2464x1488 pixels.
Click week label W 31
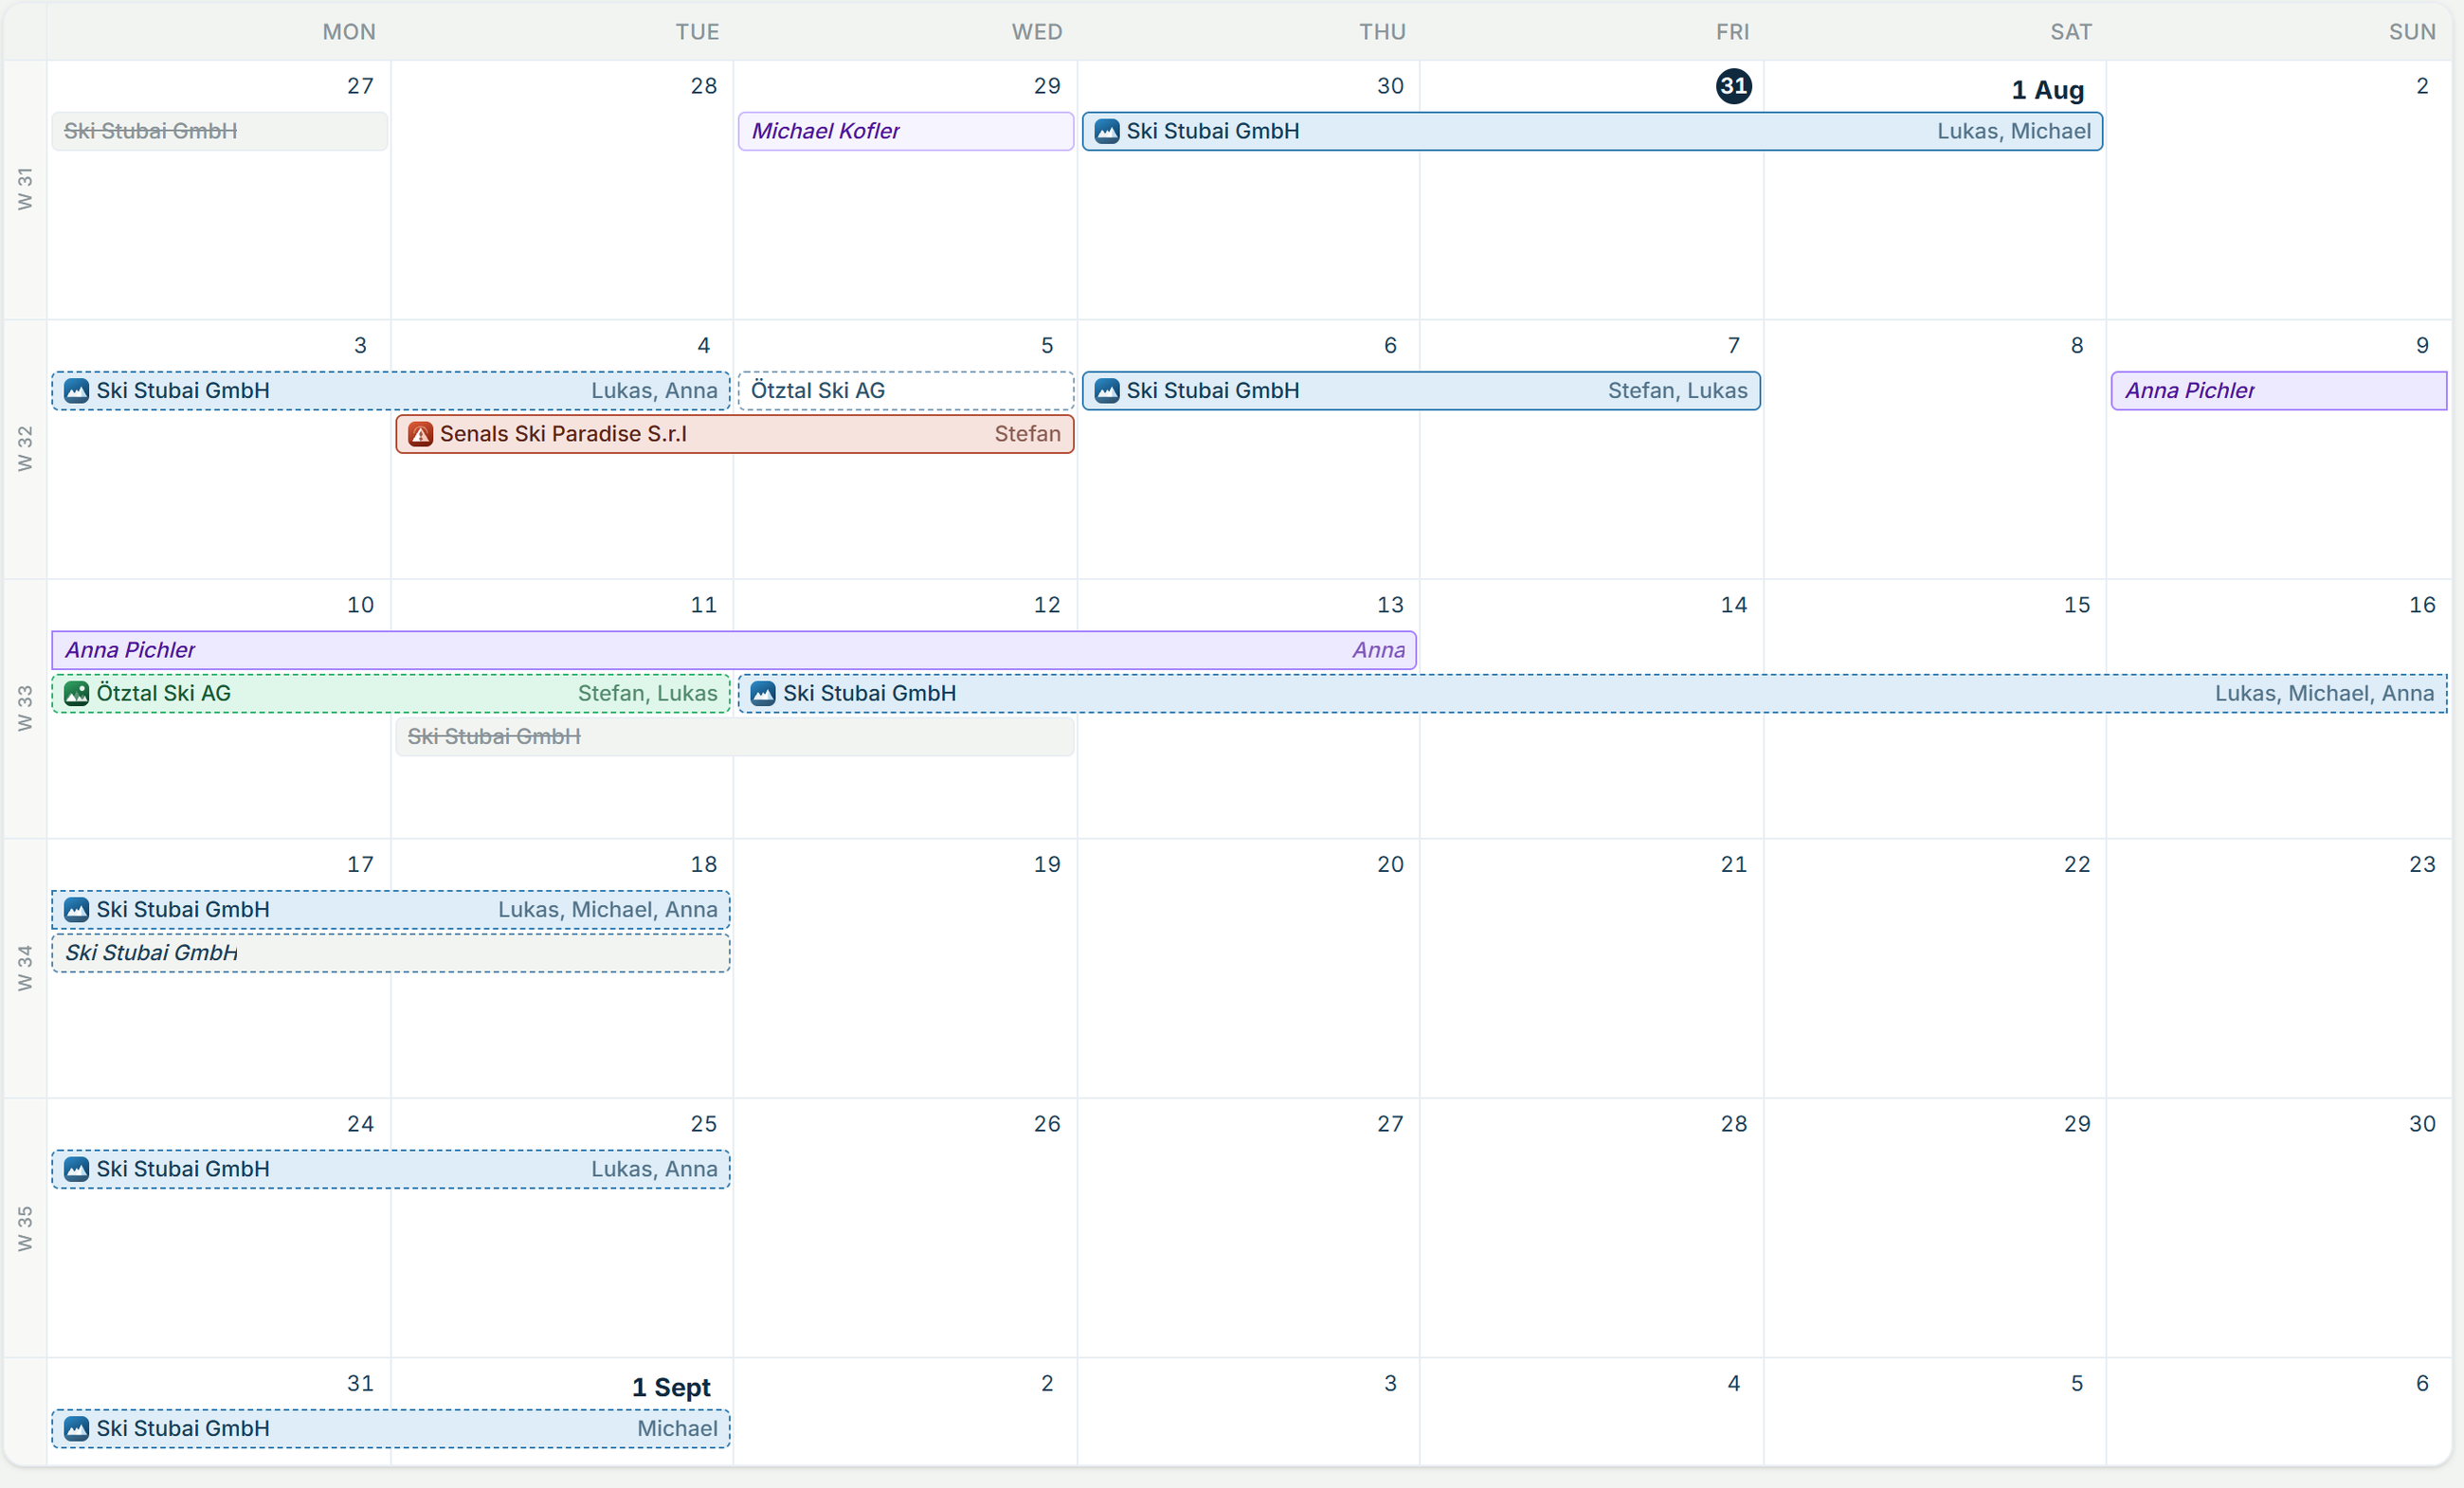click(x=25, y=189)
